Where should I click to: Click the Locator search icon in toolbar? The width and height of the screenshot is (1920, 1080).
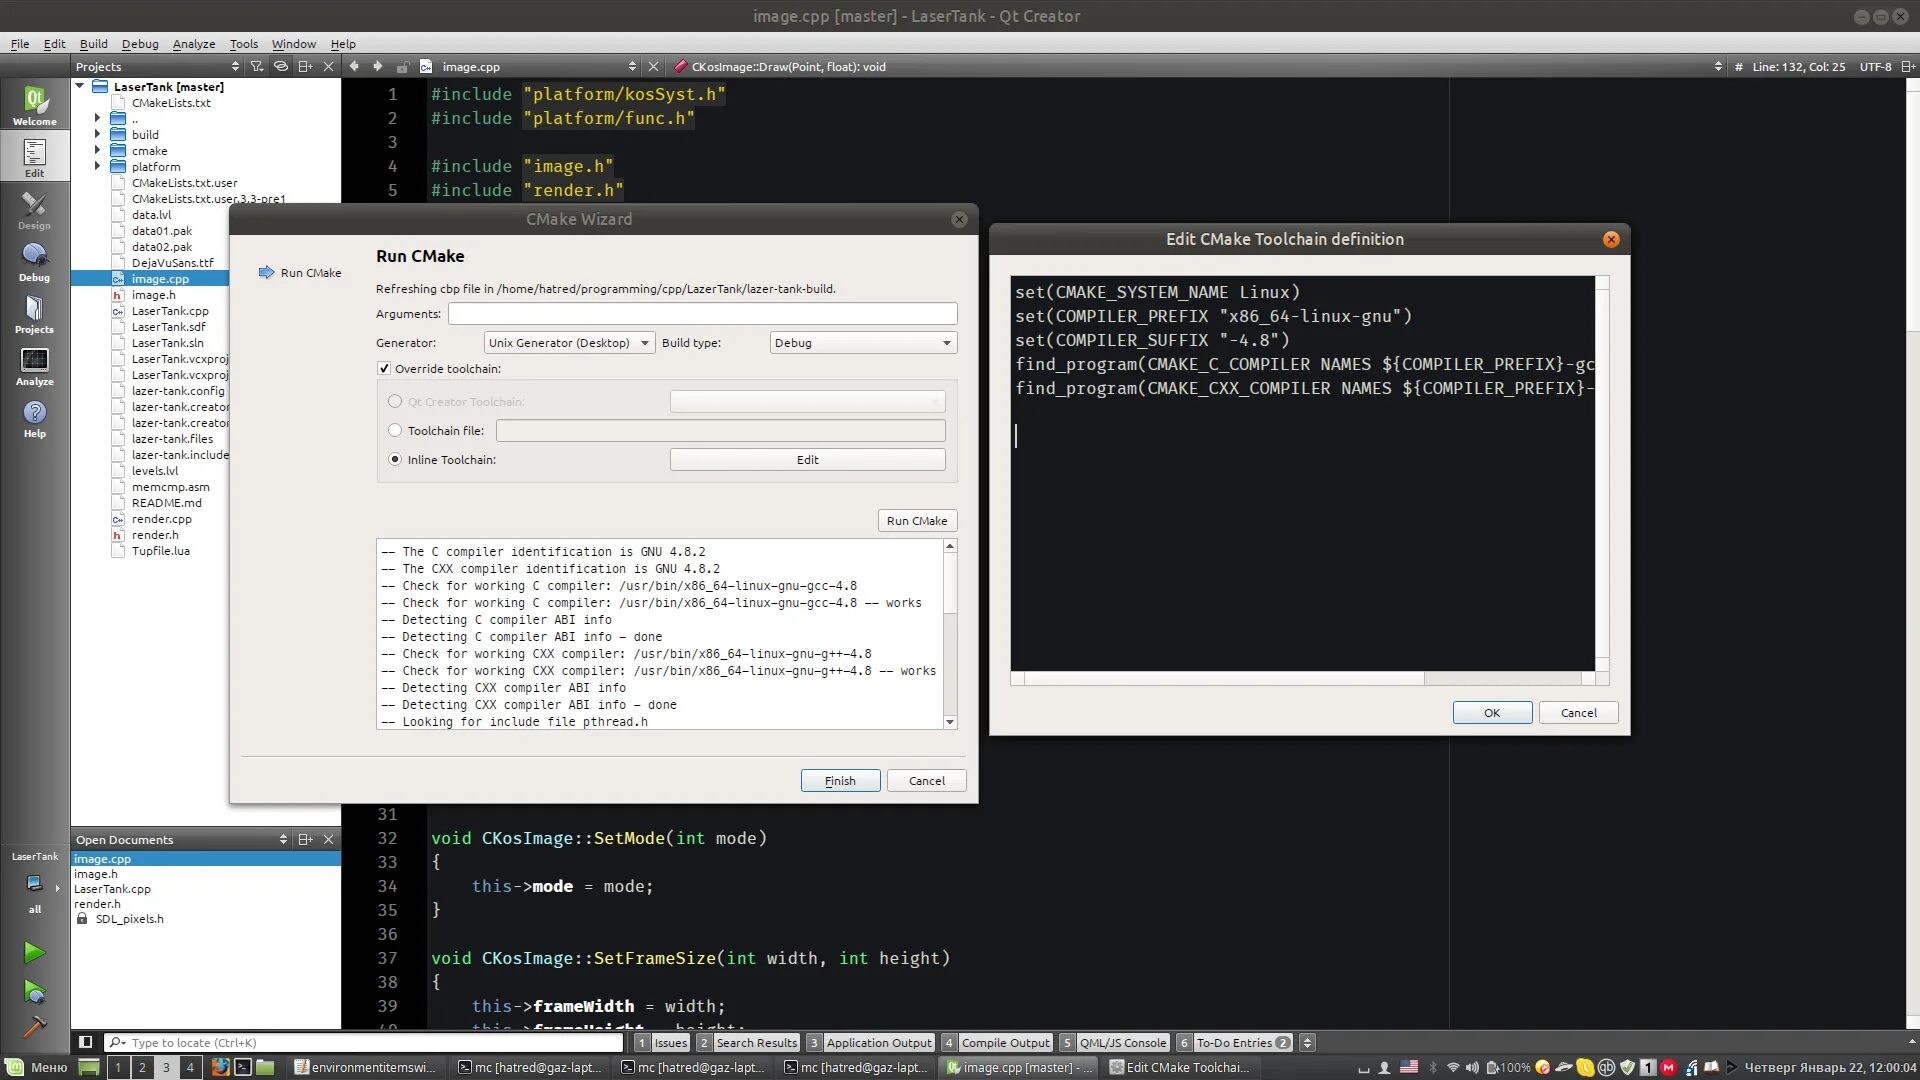tap(115, 1042)
